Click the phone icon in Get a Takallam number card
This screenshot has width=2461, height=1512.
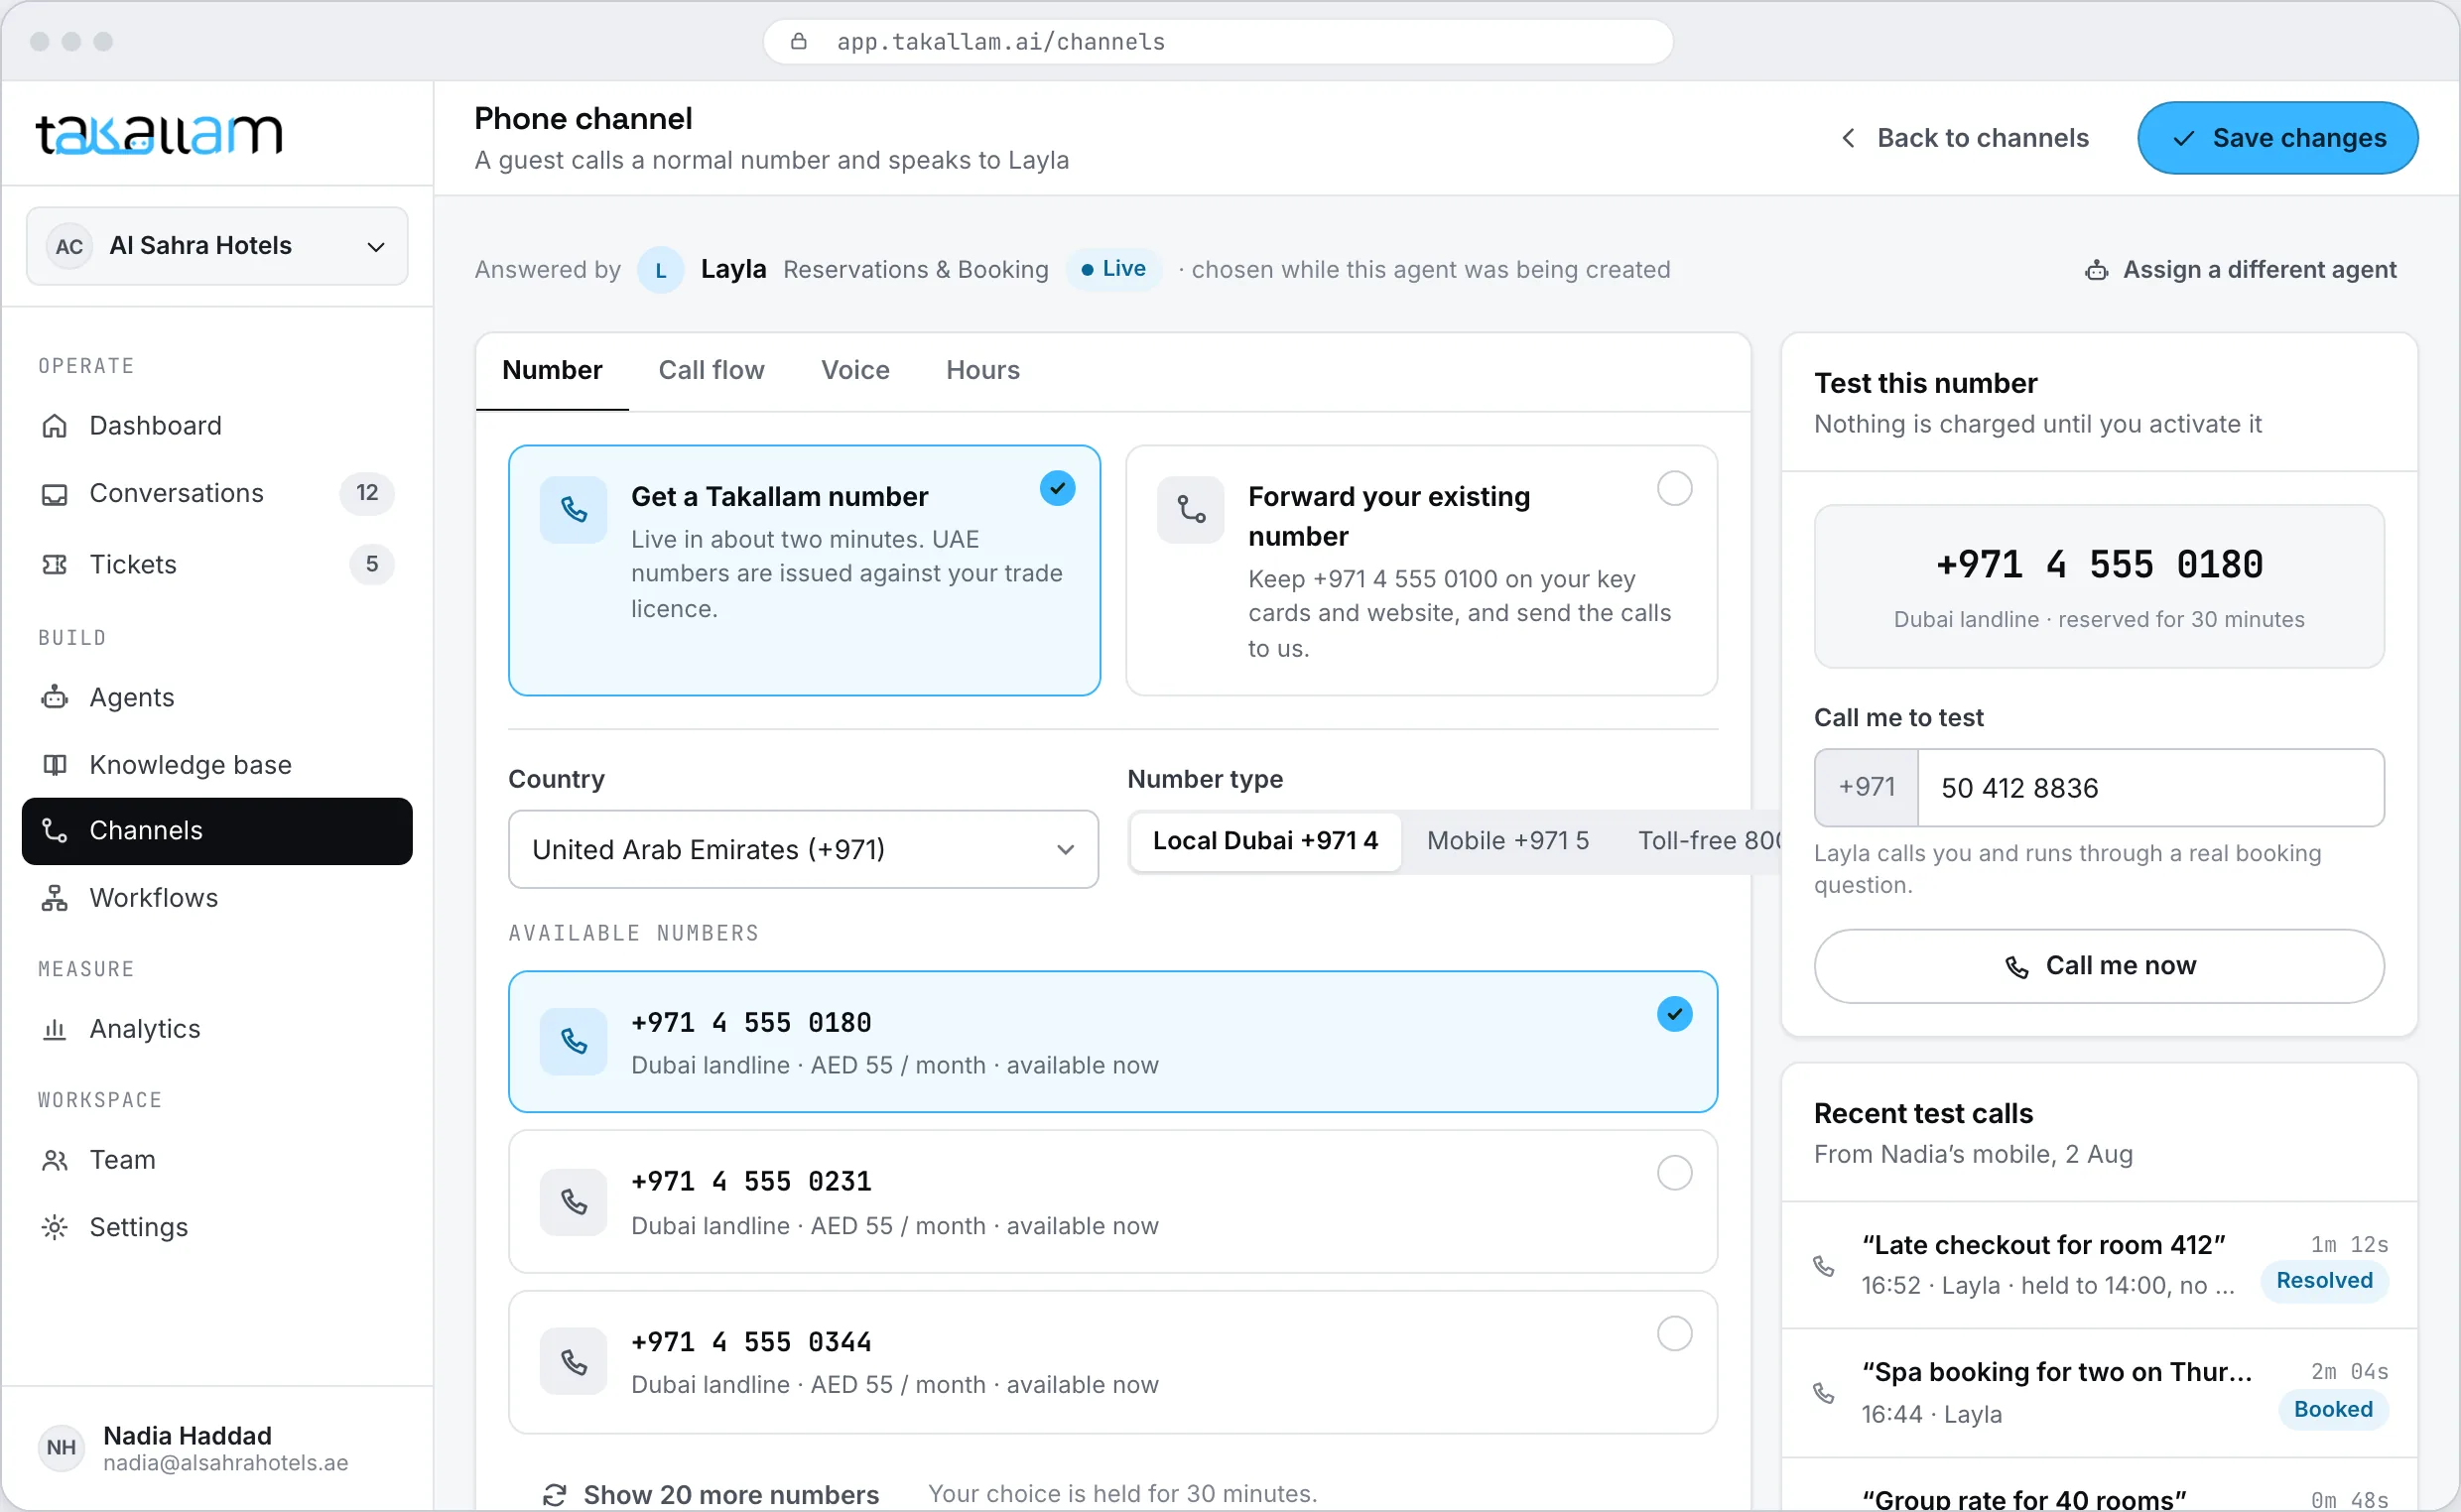(x=573, y=510)
